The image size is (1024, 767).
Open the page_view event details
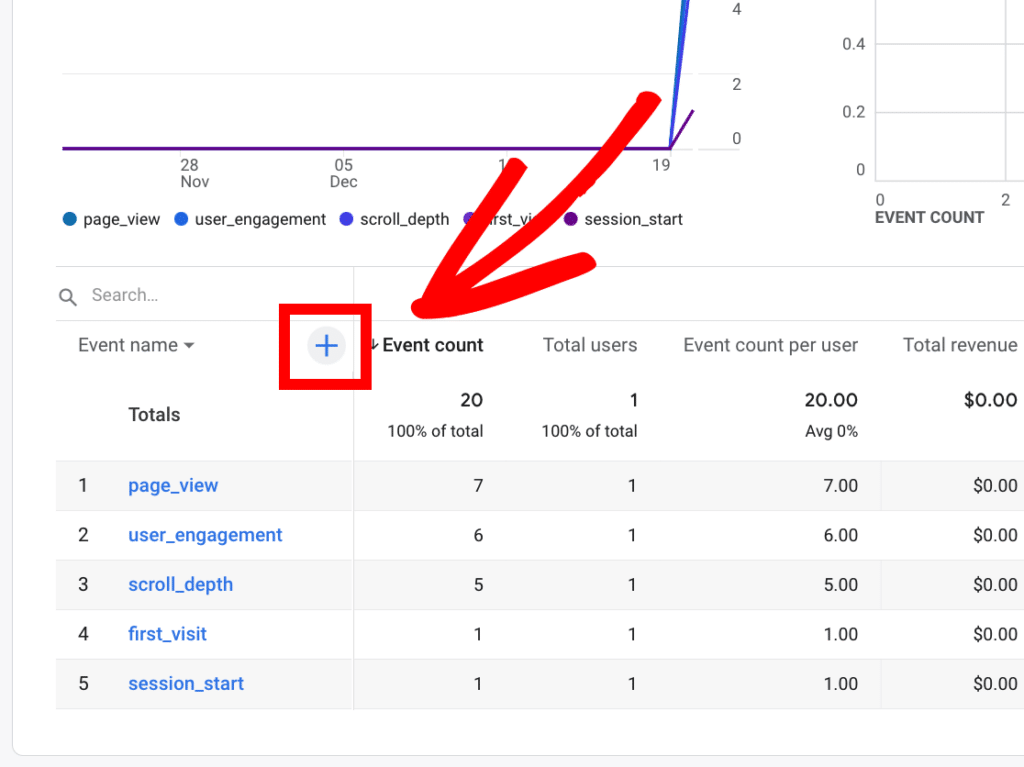173,485
